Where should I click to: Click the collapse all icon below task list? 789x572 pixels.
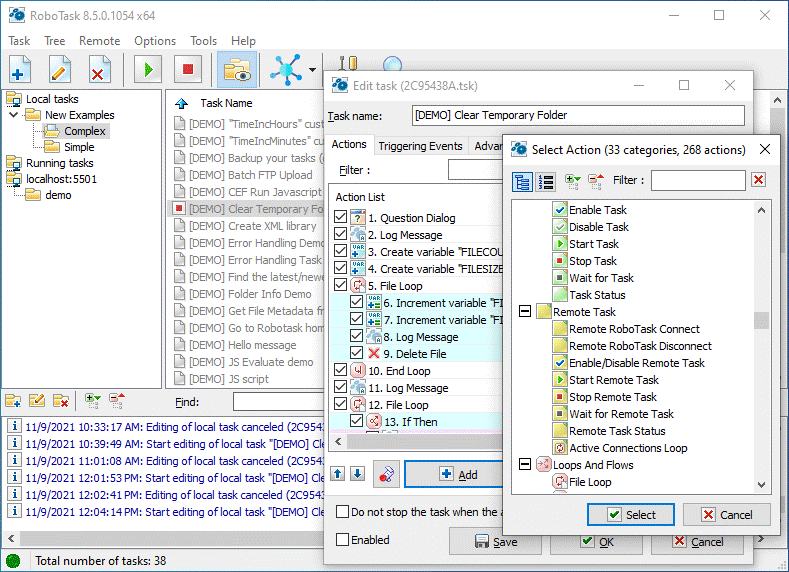coord(117,401)
